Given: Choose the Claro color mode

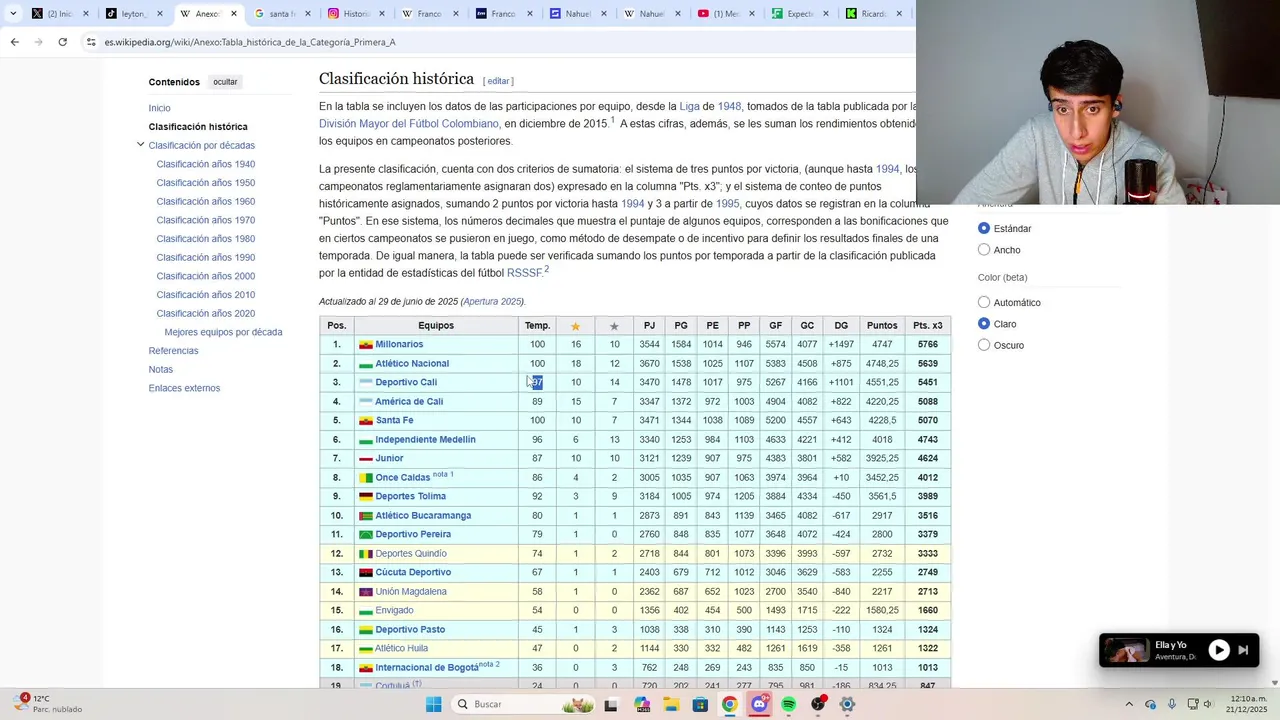Looking at the screenshot, I should click(x=984, y=324).
